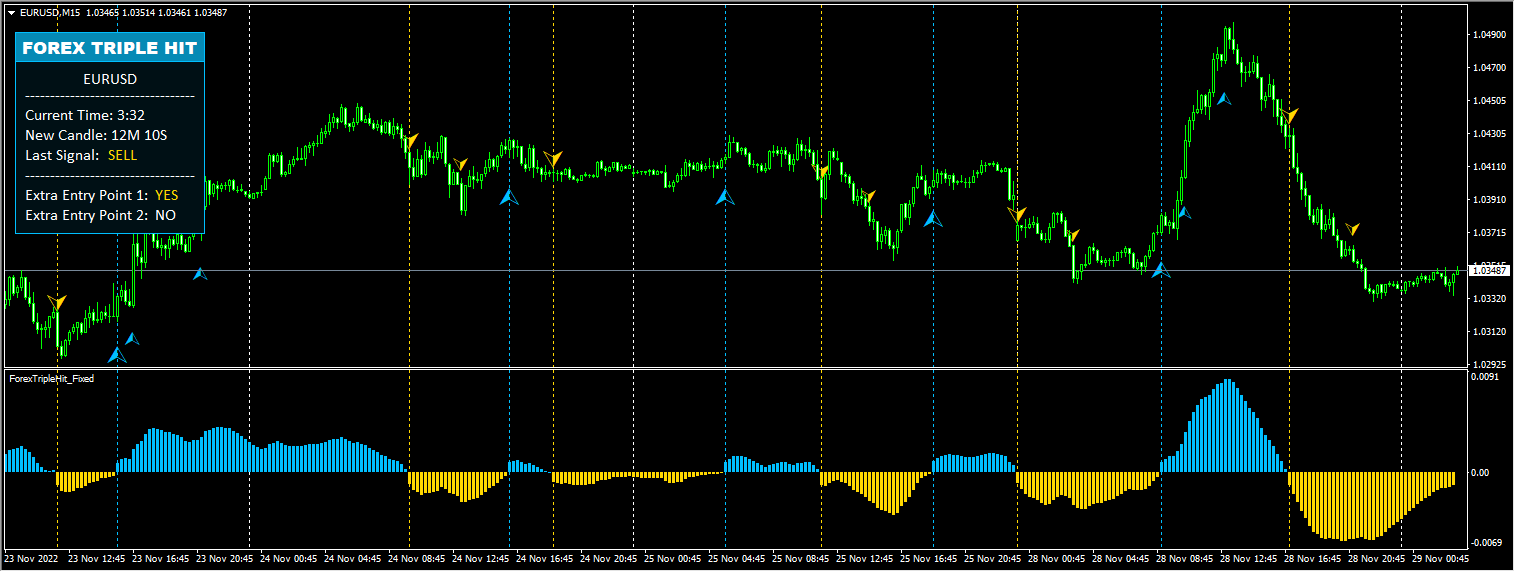Click the FOREX TRIPLE HIT panel header
This screenshot has height=572, width=1515.
point(110,48)
